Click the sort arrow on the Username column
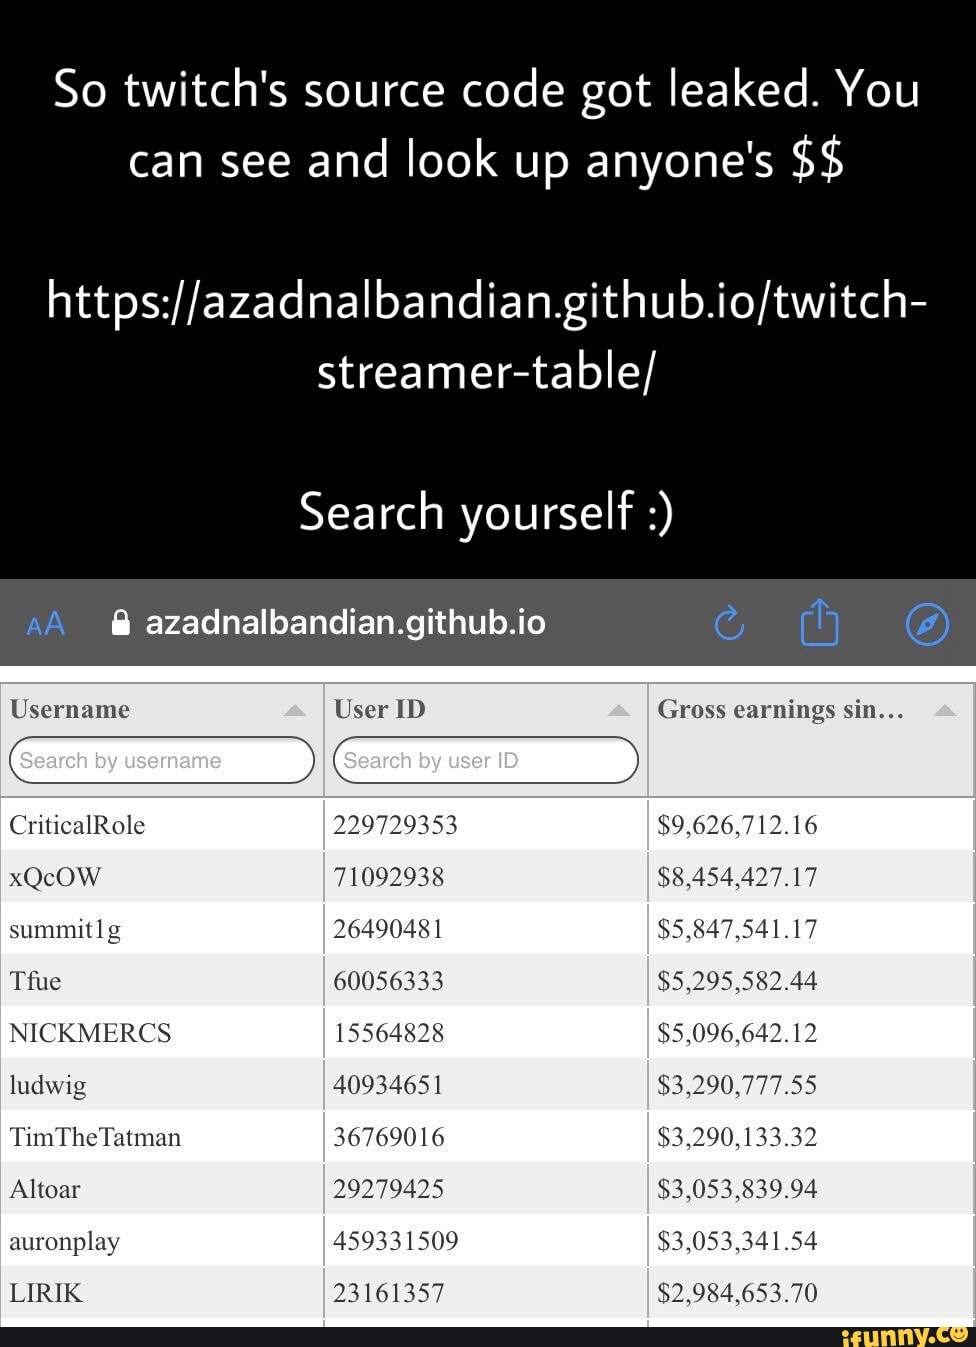The width and height of the screenshot is (976, 1347). click(294, 709)
